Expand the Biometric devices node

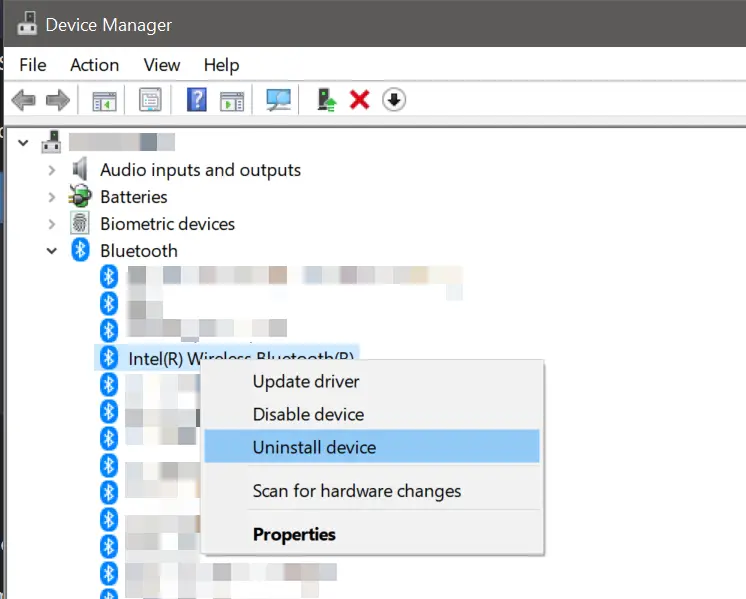coord(52,225)
